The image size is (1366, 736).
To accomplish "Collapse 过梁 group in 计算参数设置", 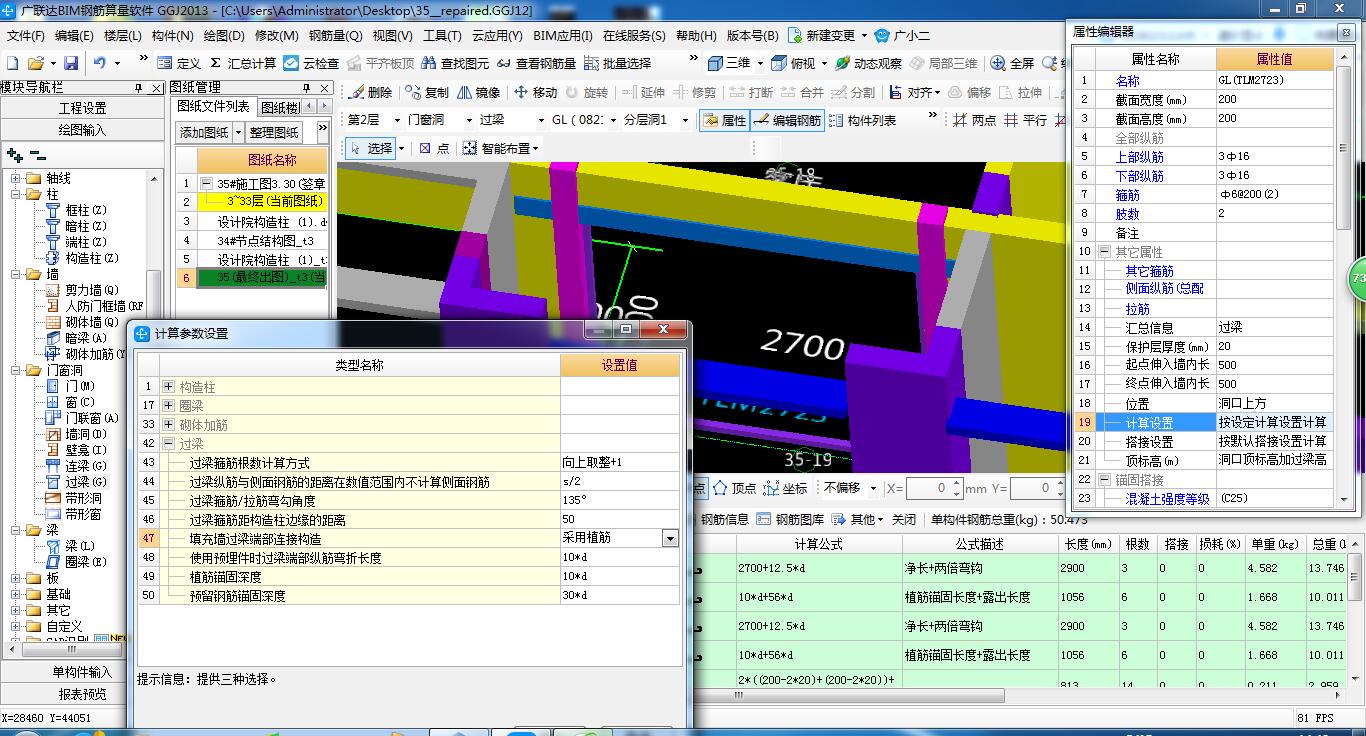I will point(168,444).
